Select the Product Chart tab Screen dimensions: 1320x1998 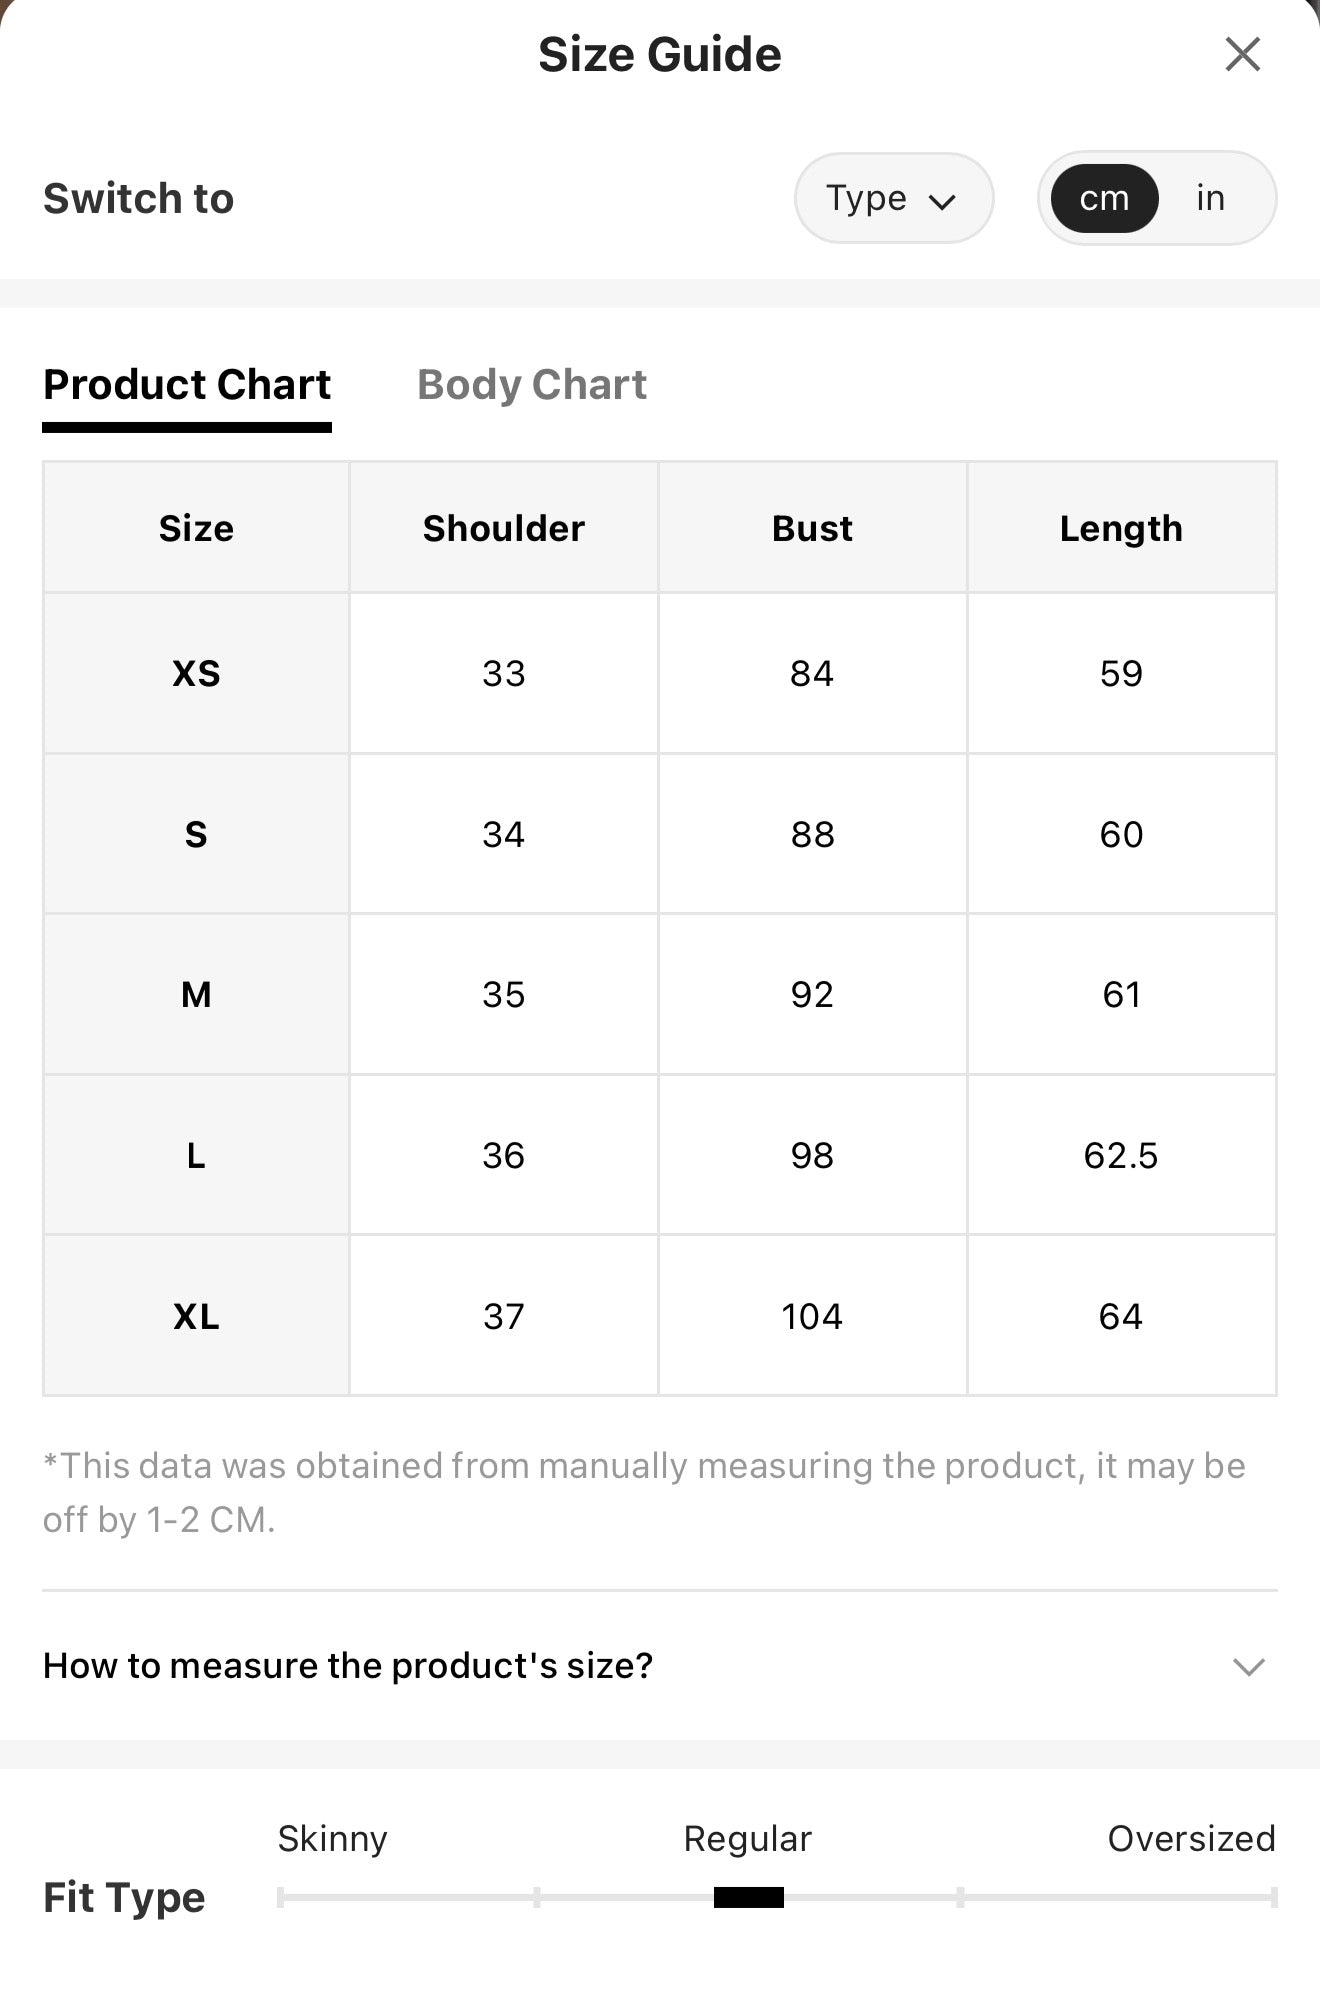187,385
